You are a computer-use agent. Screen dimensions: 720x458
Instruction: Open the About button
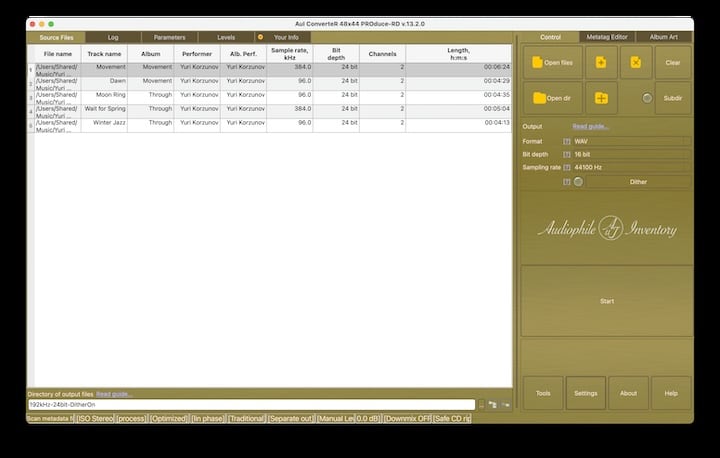click(628, 393)
